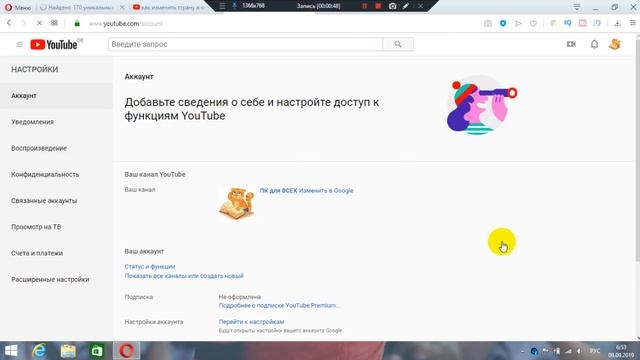Click the taskbar clock showing 6:53
640x360 pixels.
click(621, 351)
